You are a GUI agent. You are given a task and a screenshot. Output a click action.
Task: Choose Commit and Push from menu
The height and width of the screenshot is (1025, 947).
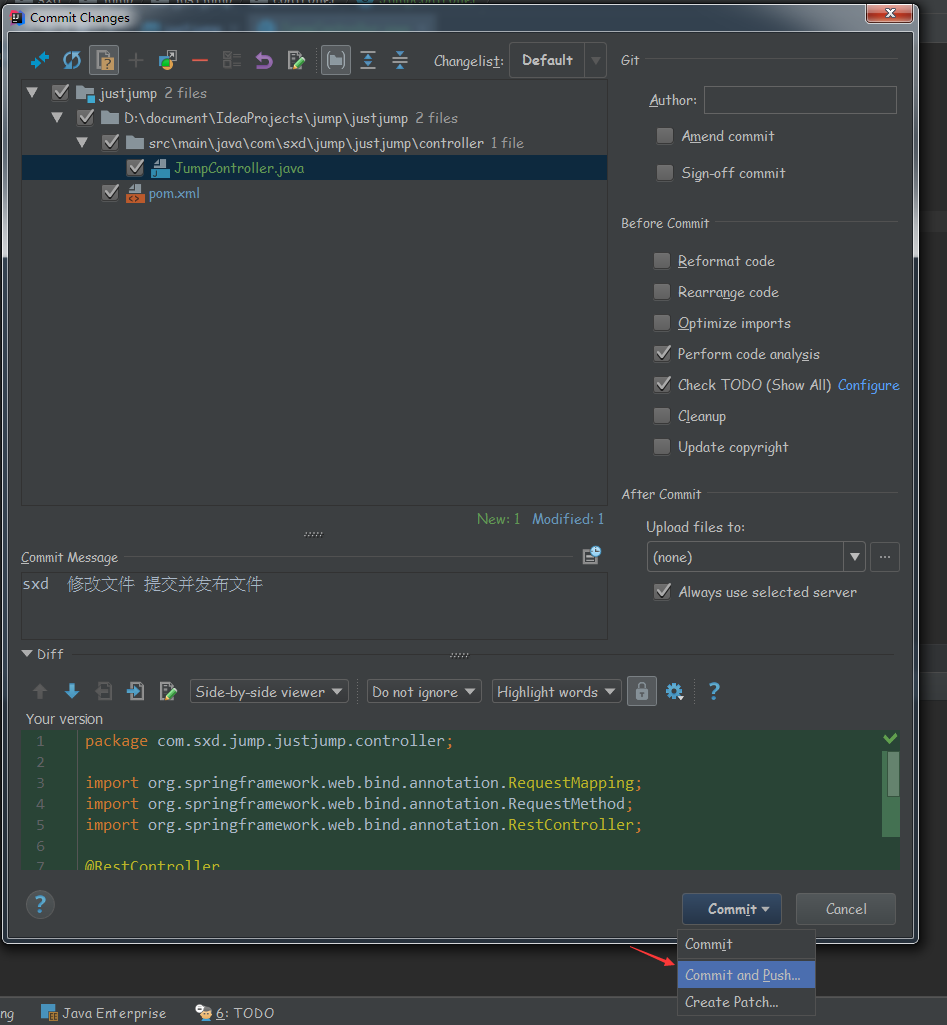click(746, 975)
